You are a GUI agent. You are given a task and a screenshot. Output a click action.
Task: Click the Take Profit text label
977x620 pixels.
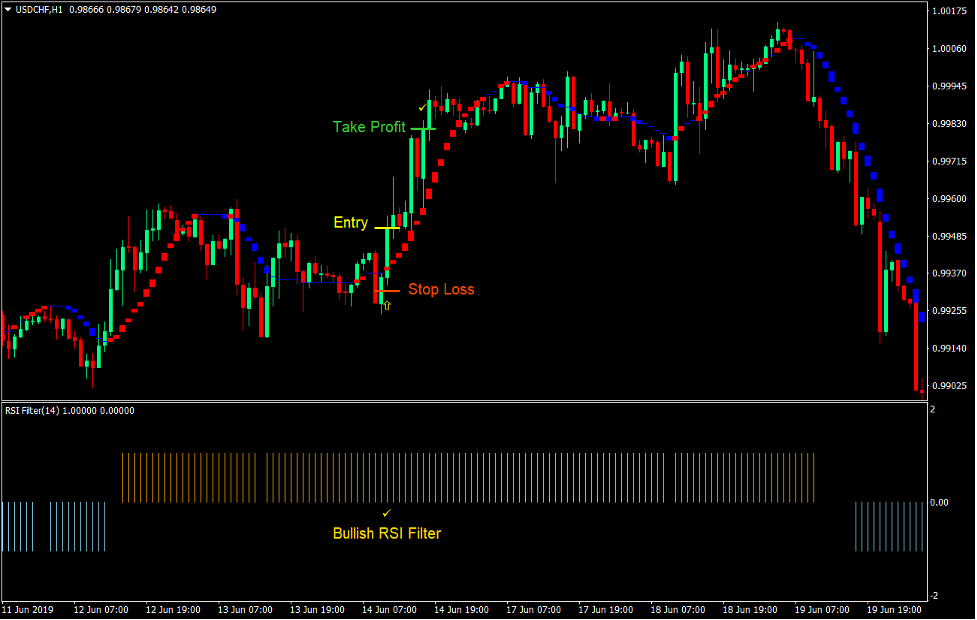[368, 127]
